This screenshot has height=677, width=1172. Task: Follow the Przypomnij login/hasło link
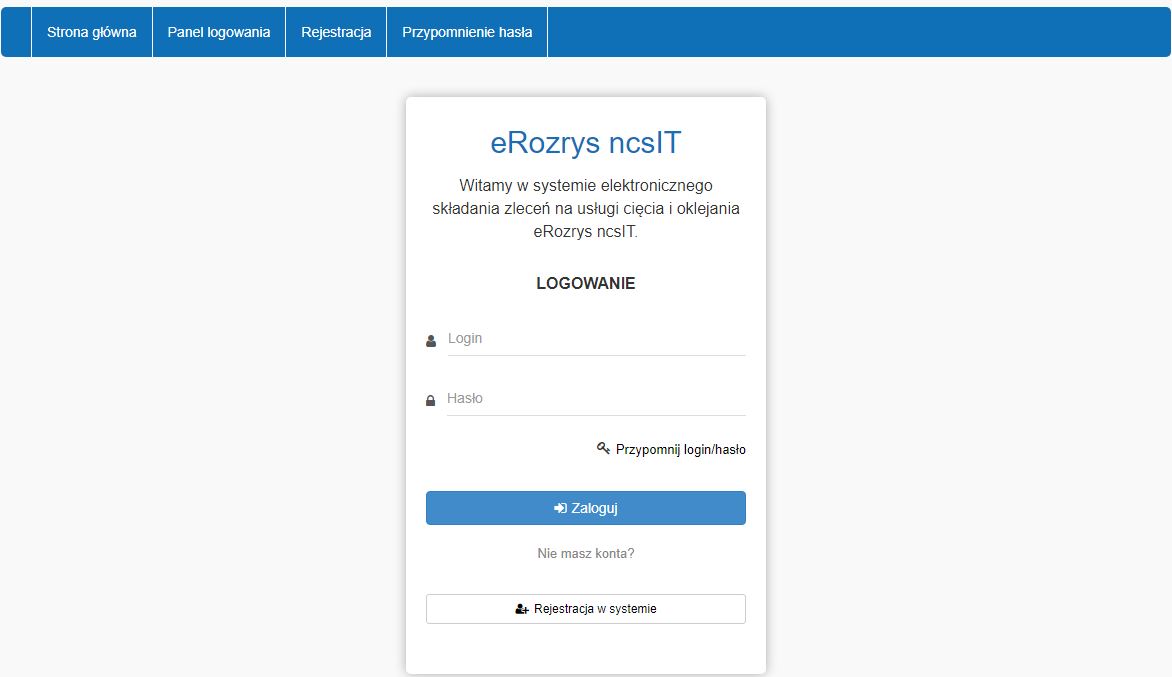tap(680, 450)
